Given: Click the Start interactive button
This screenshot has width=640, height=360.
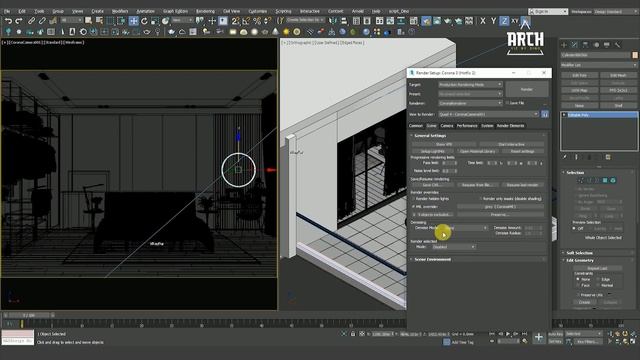Looking at the screenshot, I should [511, 144].
